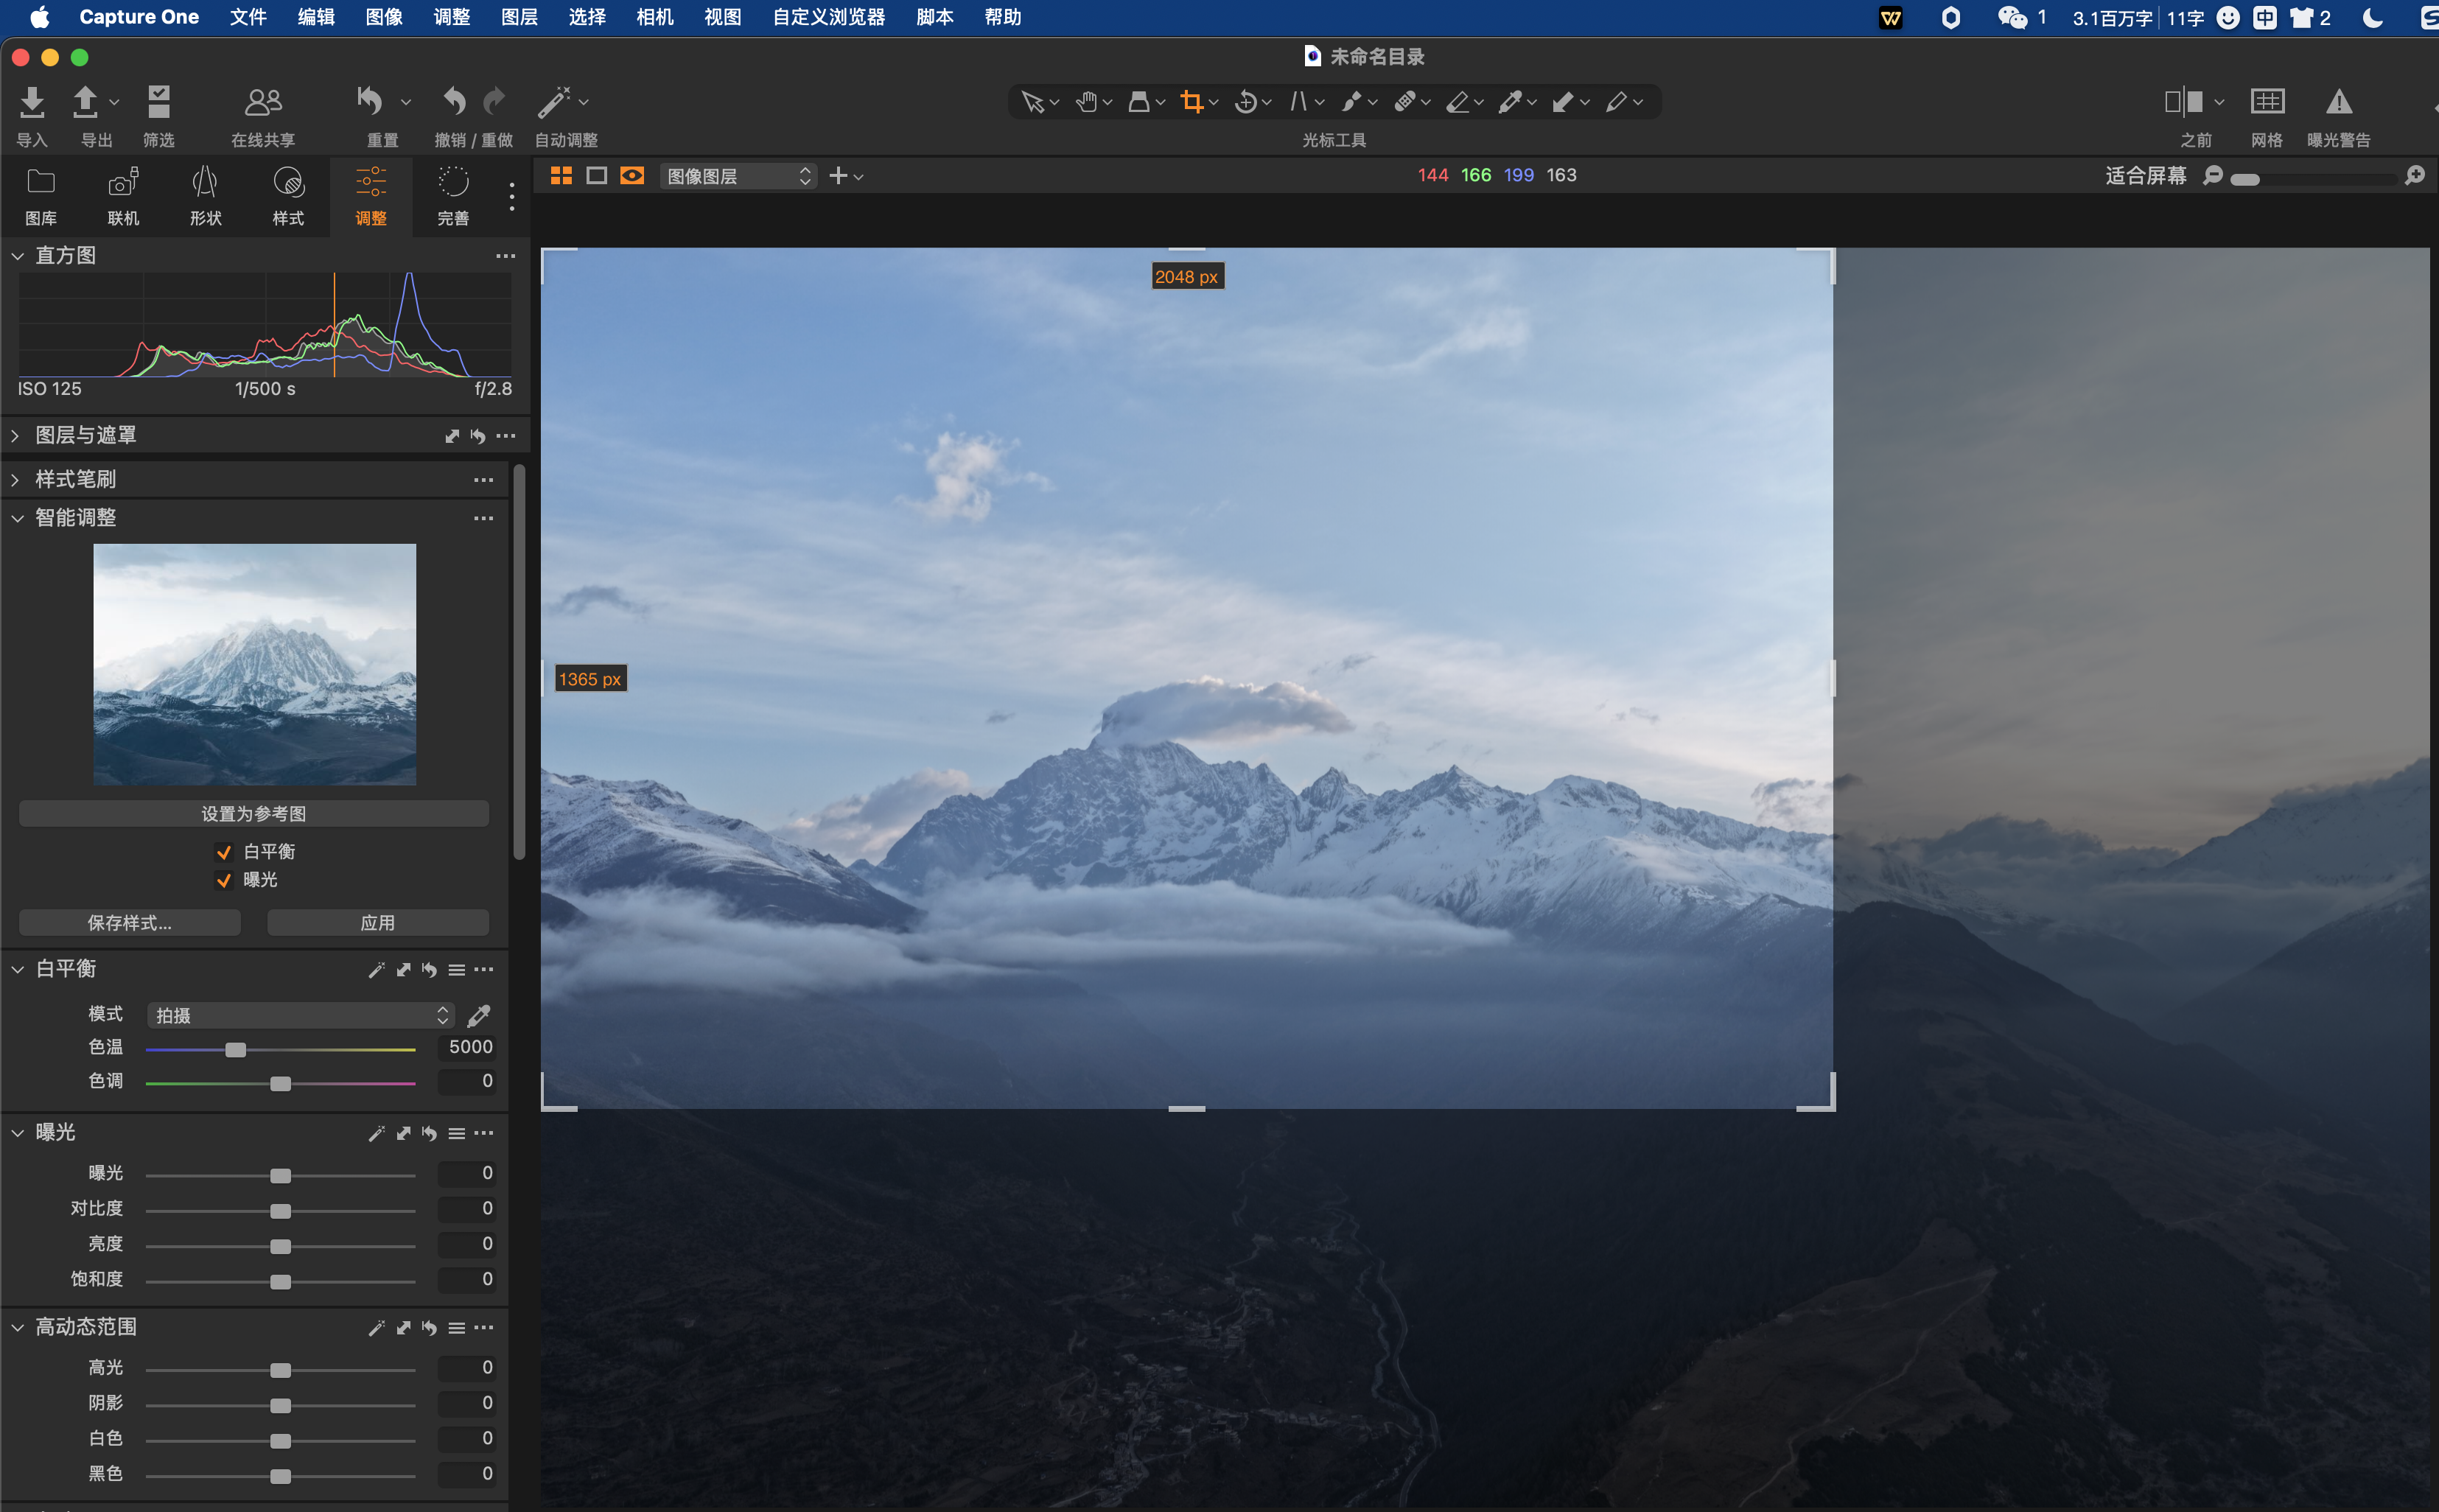Image resolution: width=2439 pixels, height=1512 pixels.
Task: Collapse the 直方图 panel
Action: (x=18, y=256)
